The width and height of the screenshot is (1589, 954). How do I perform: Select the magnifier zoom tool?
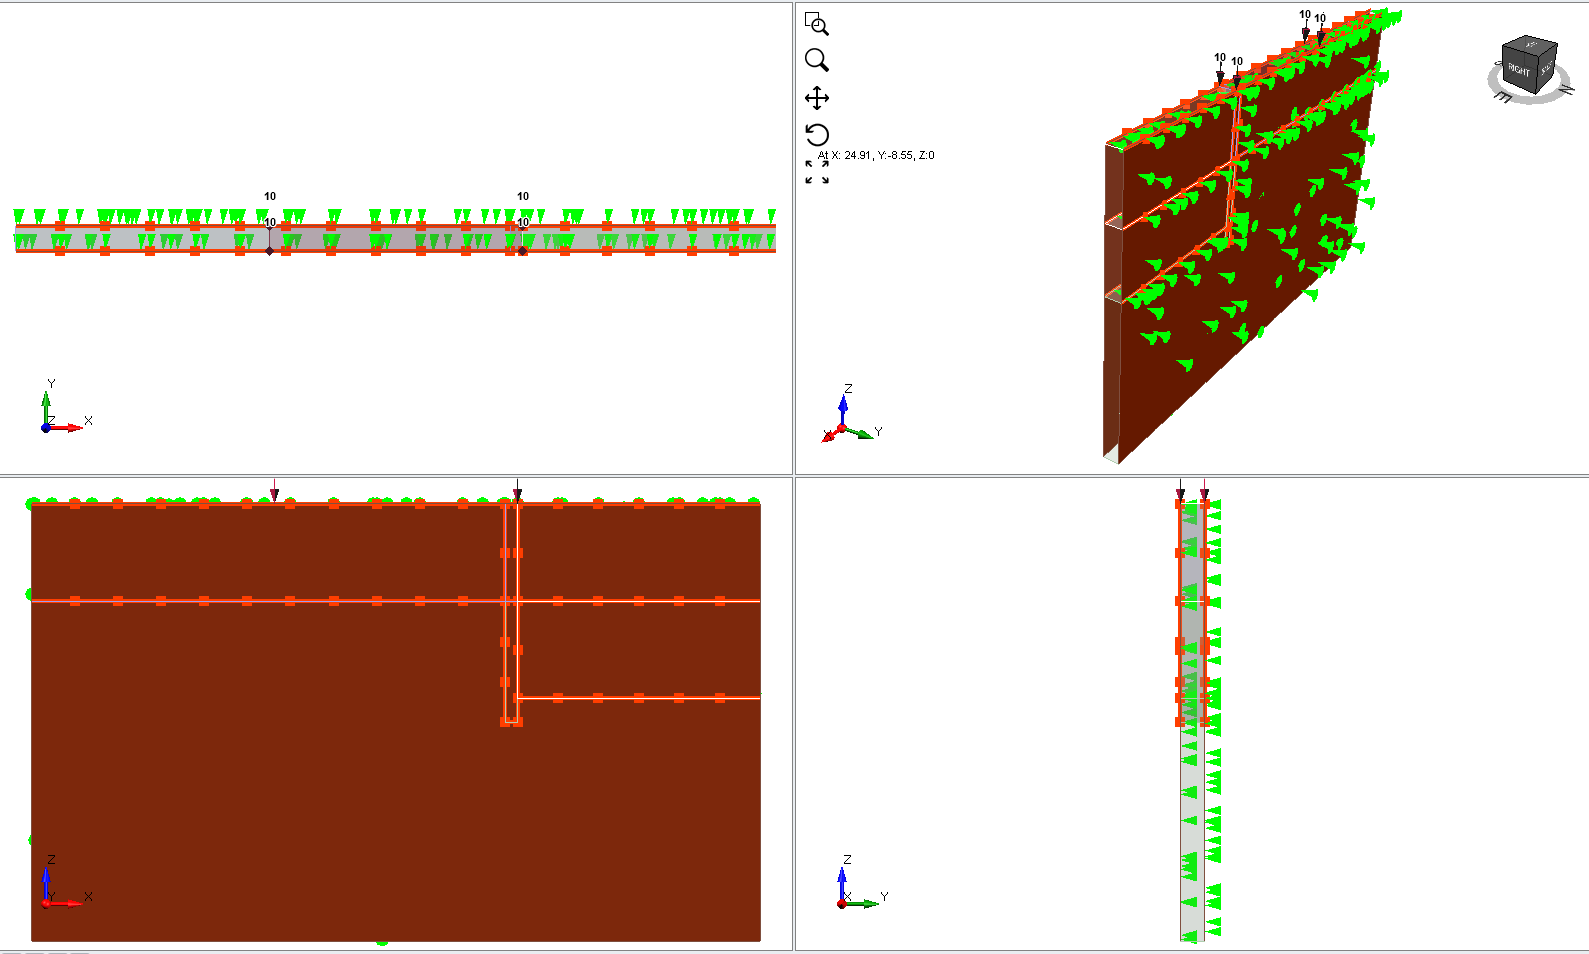[x=817, y=61]
